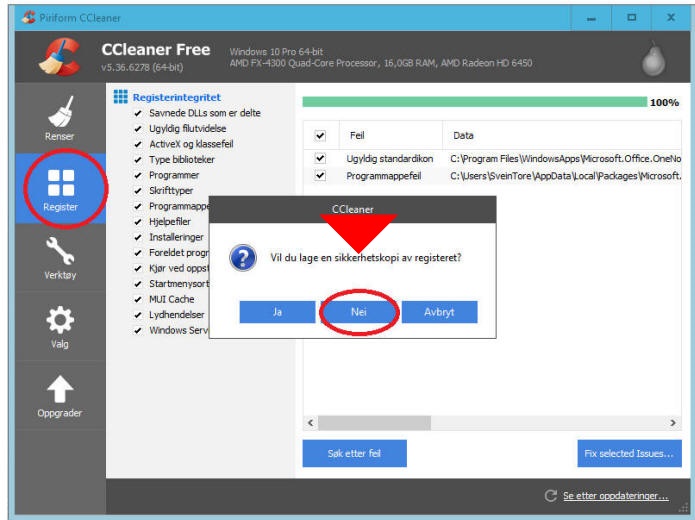Toggle Ugyldig filutvidelse check
This screenshot has width=695, height=520.
[x=138, y=129]
